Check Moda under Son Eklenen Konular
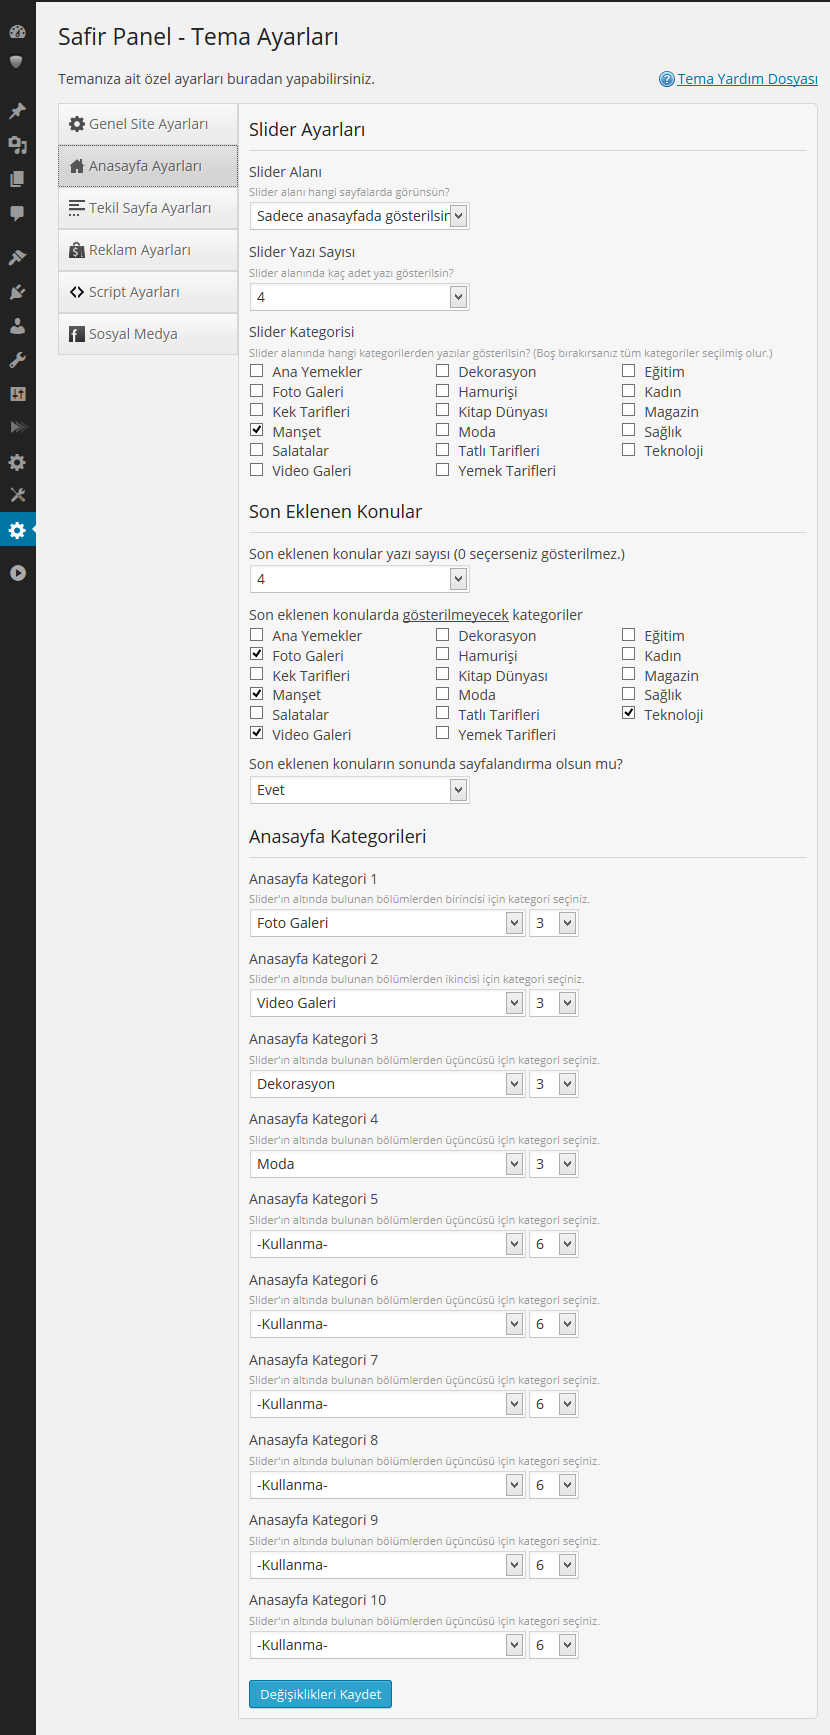Image resolution: width=830 pixels, height=1735 pixels. (x=443, y=694)
